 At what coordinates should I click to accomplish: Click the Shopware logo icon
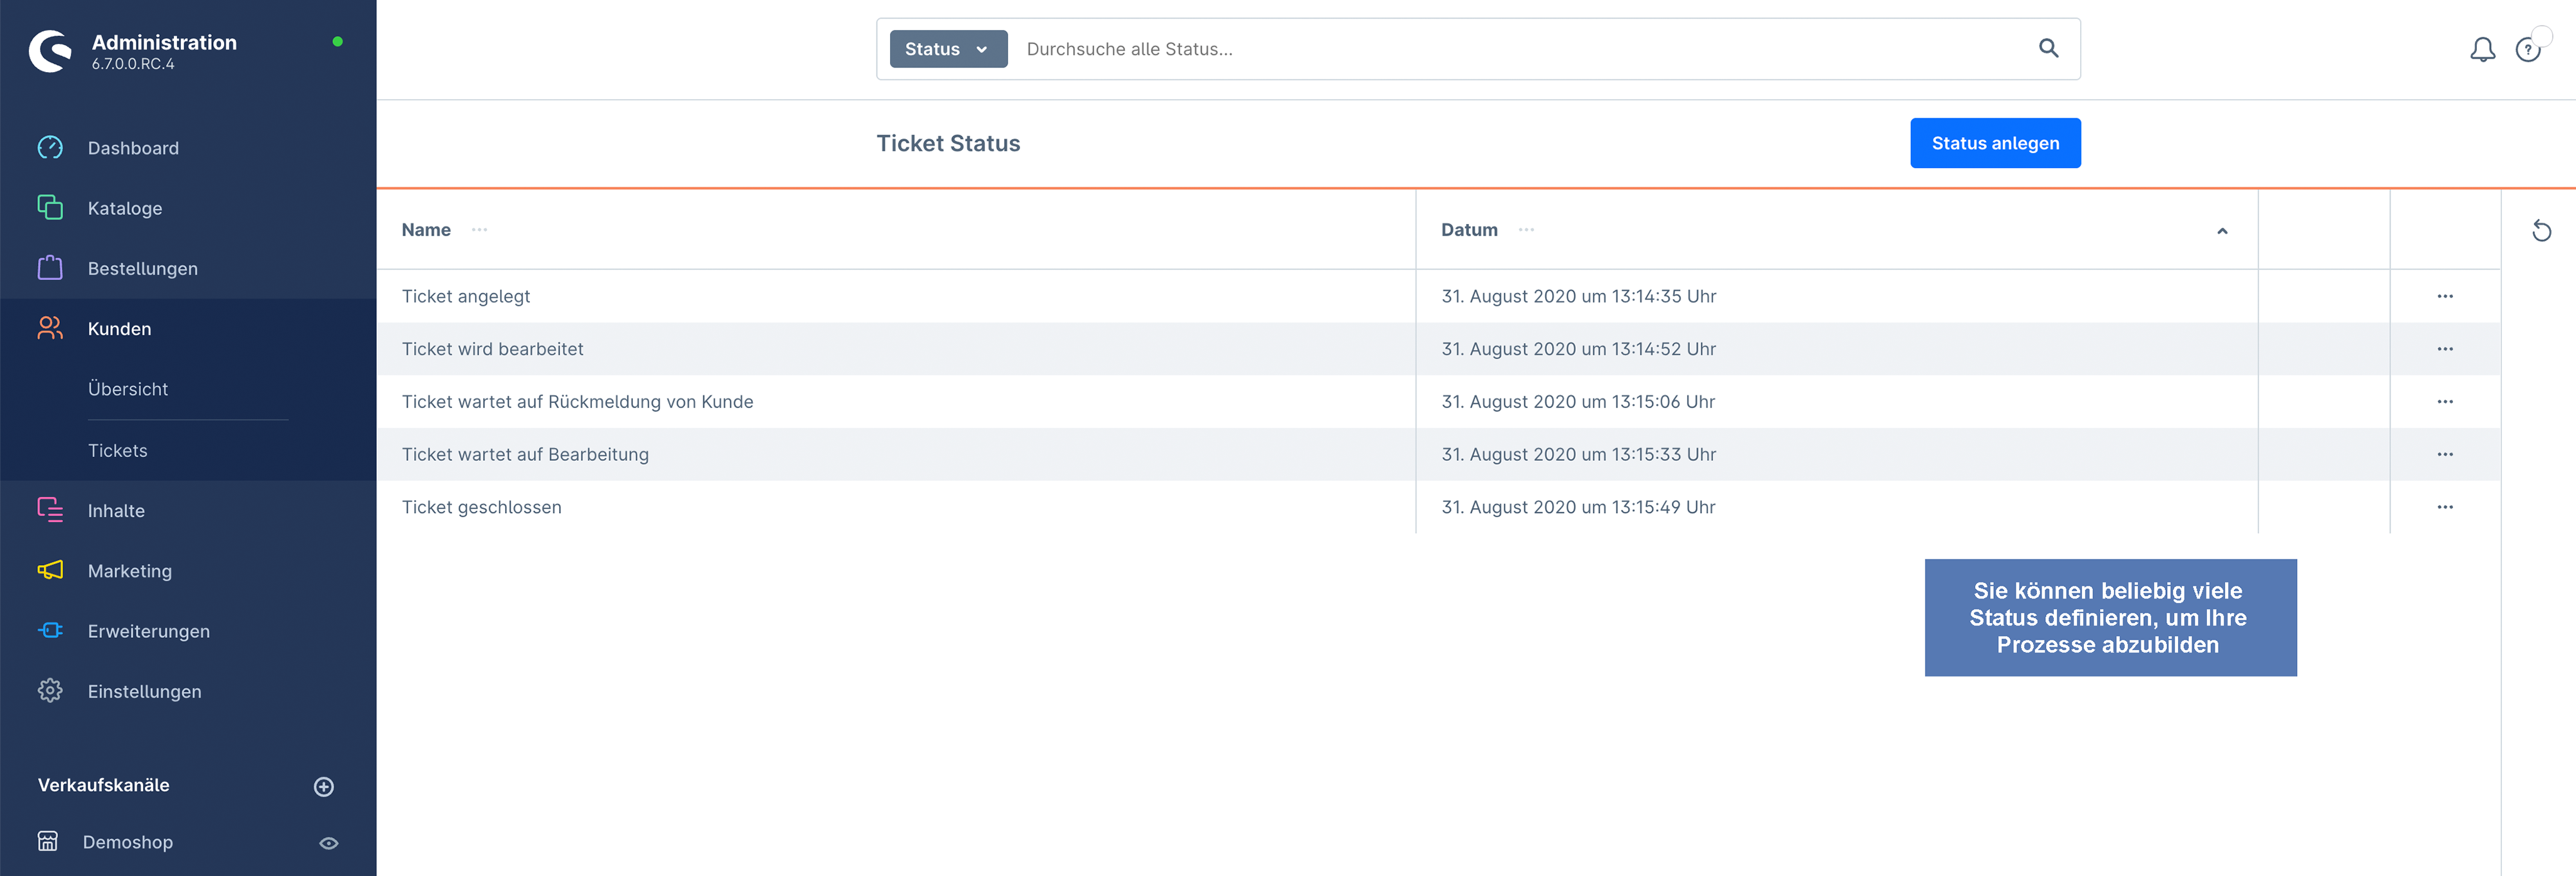pos(50,51)
